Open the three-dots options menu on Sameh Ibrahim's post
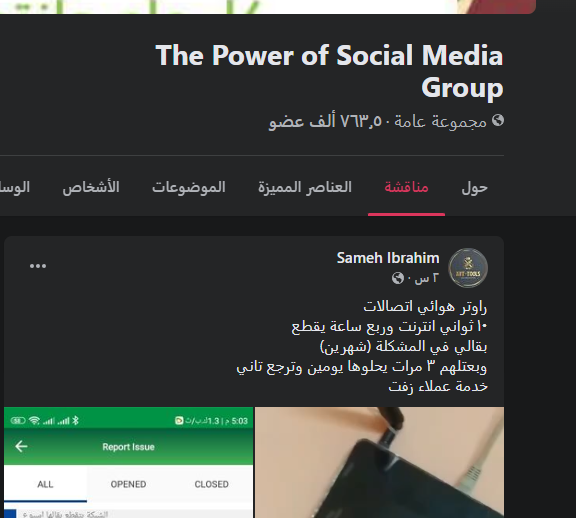This screenshot has width=576, height=518. (x=38, y=266)
